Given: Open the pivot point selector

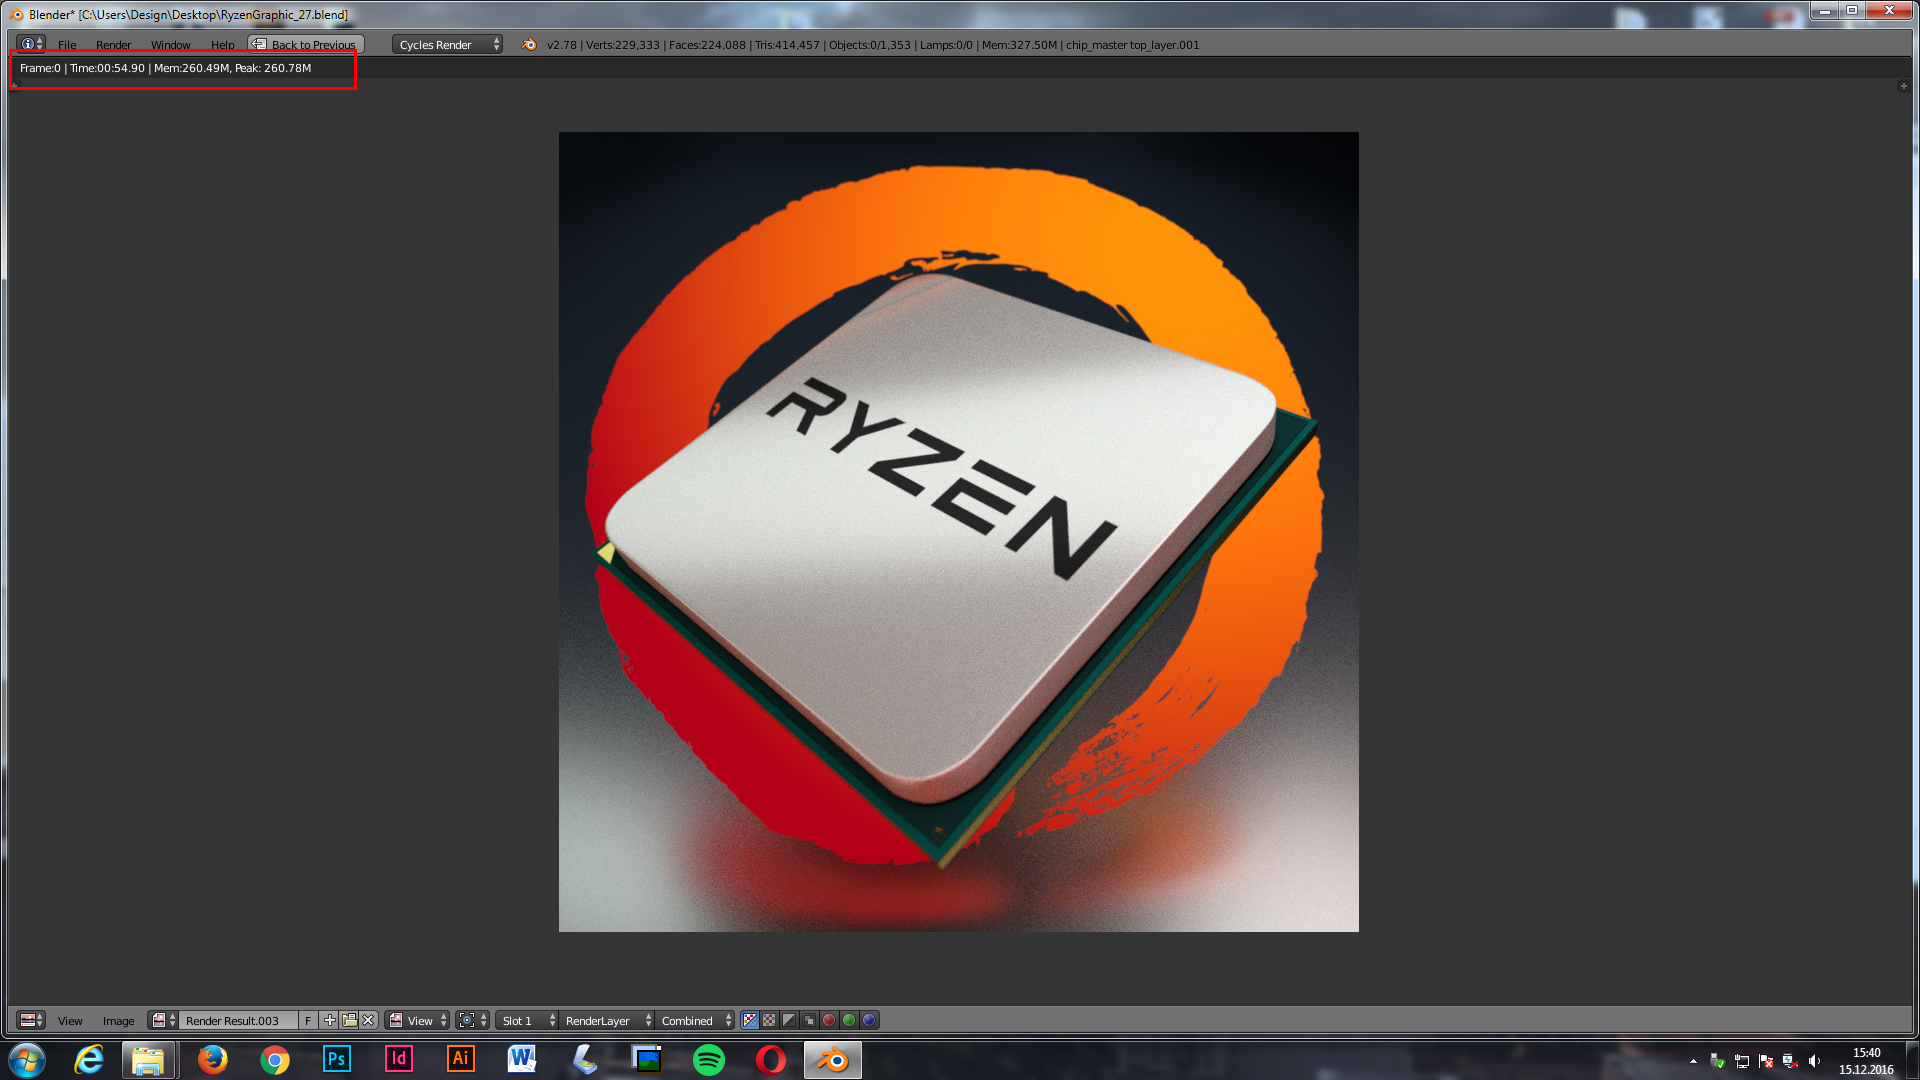Looking at the screenshot, I should [x=472, y=1020].
